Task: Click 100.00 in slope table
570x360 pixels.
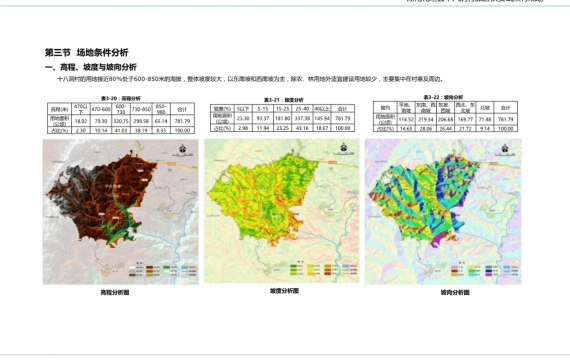Action: click(343, 128)
